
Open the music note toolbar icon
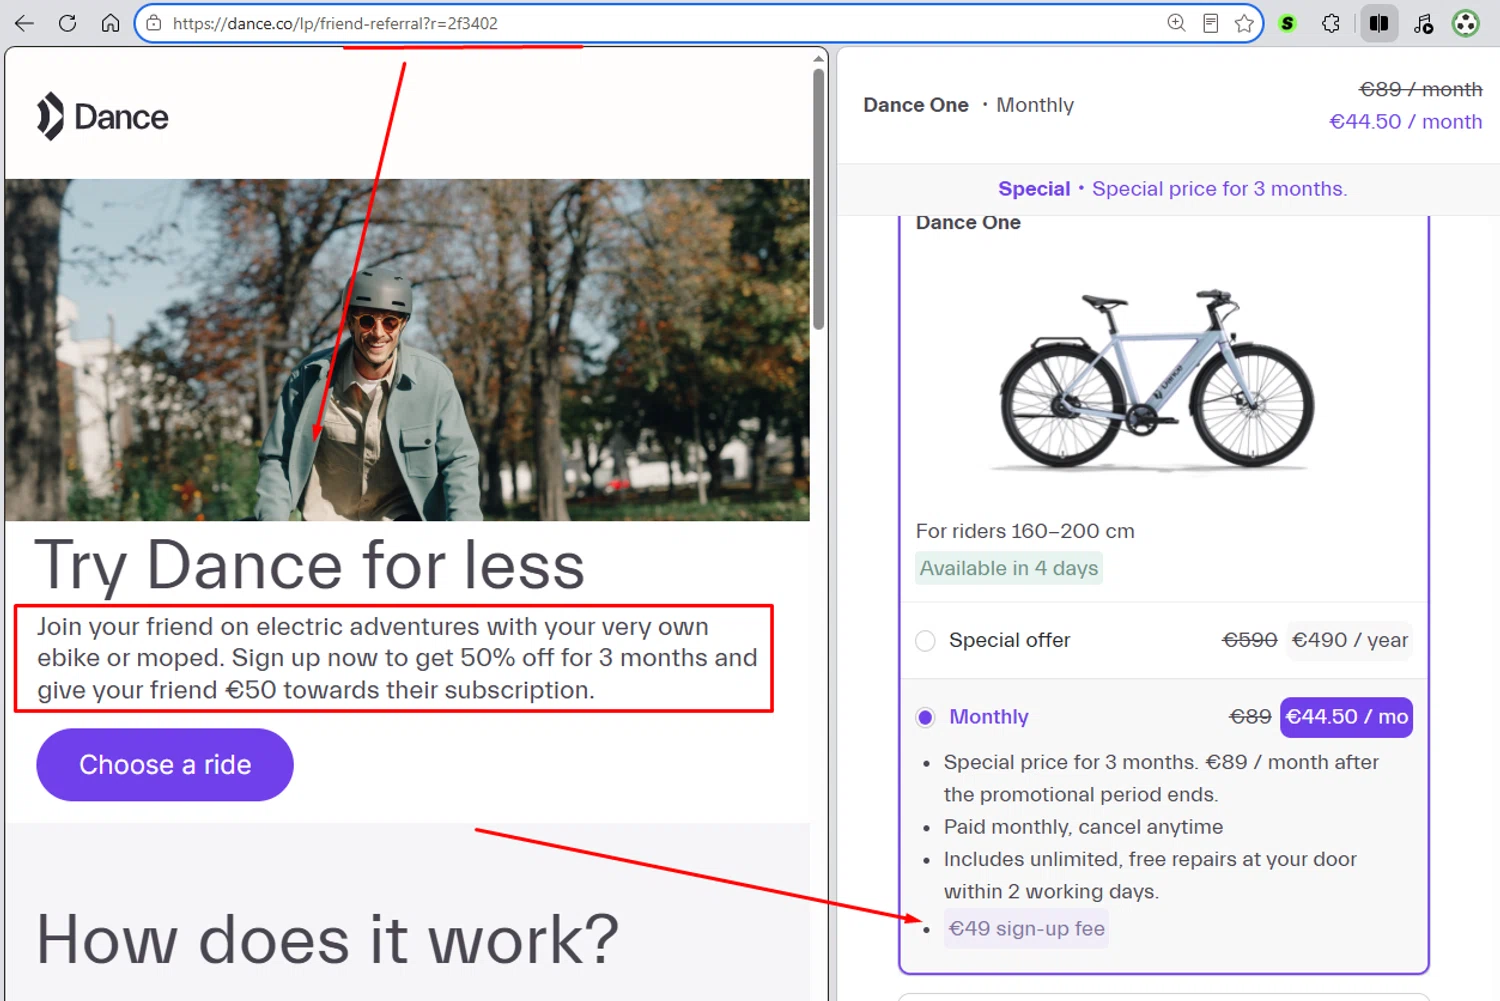[1424, 23]
